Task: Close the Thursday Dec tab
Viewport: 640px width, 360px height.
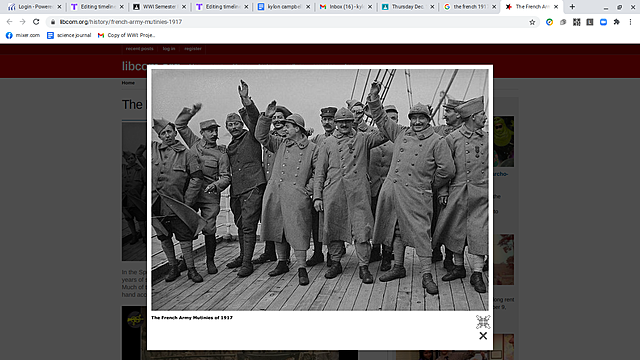Action: [432, 7]
